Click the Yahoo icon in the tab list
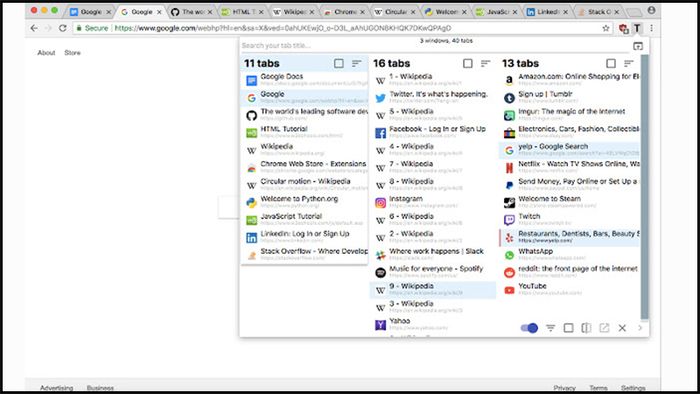This screenshot has width=700, height=394. (380, 325)
